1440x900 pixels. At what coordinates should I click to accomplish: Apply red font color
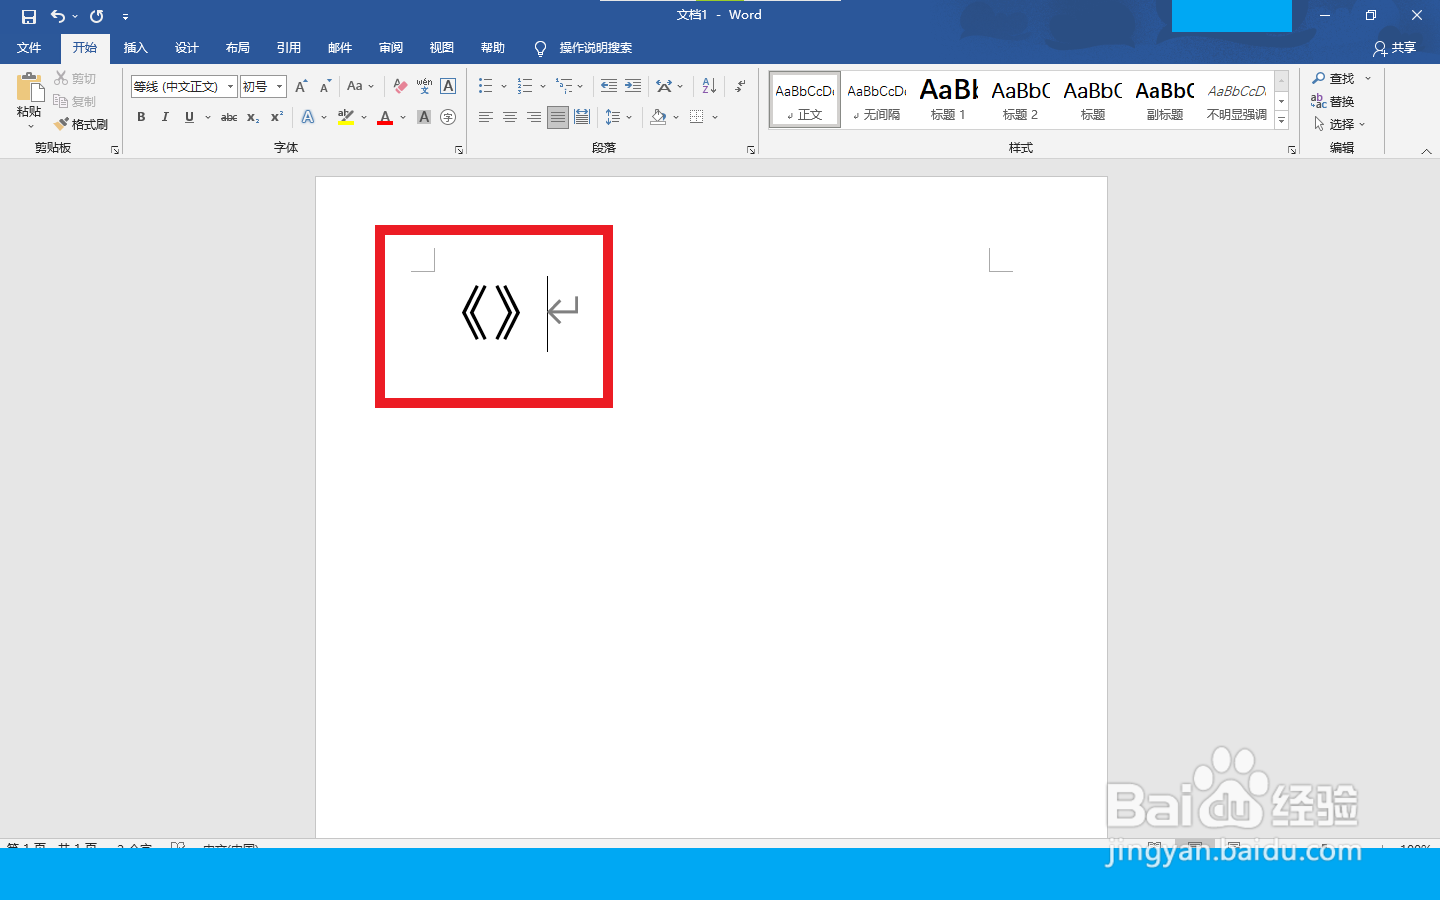[x=385, y=117]
